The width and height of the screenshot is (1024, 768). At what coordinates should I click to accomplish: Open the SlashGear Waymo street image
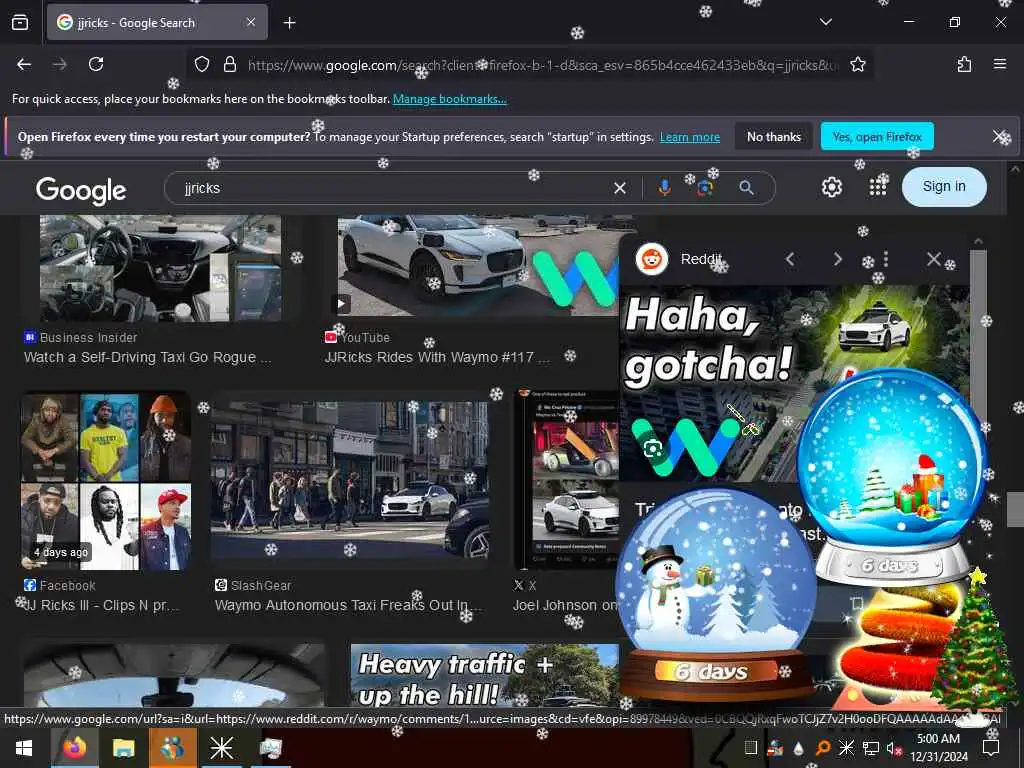[349, 481]
